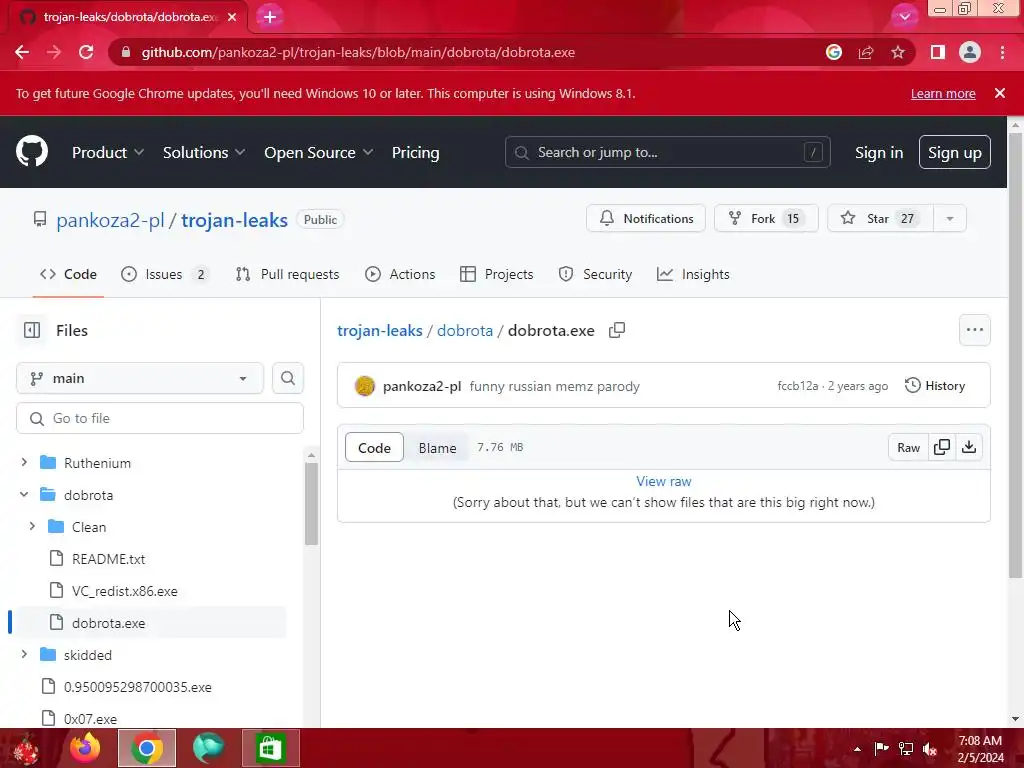Open the Open Source dropdown
The width and height of the screenshot is (1024, 768).
pyautogui.click(x=319, y=152)
